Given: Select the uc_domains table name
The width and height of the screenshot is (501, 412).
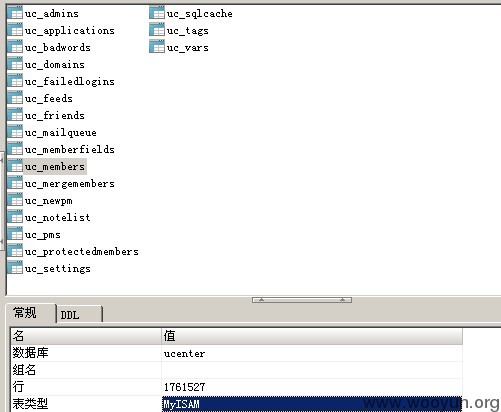Looking at the screenshot, I should click(x=55, y=65).
